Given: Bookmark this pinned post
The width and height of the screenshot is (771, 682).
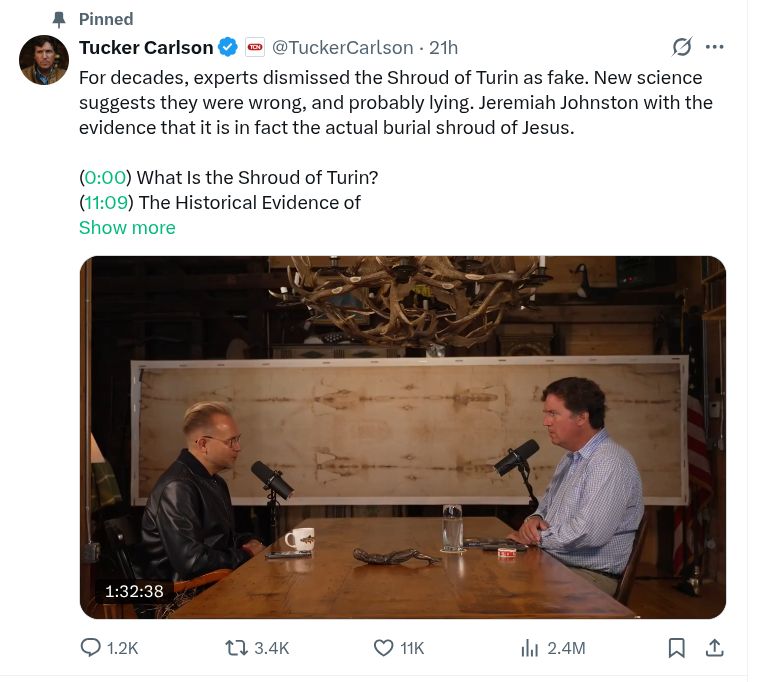Looking at the screenshot, I should tap(677, 648).
